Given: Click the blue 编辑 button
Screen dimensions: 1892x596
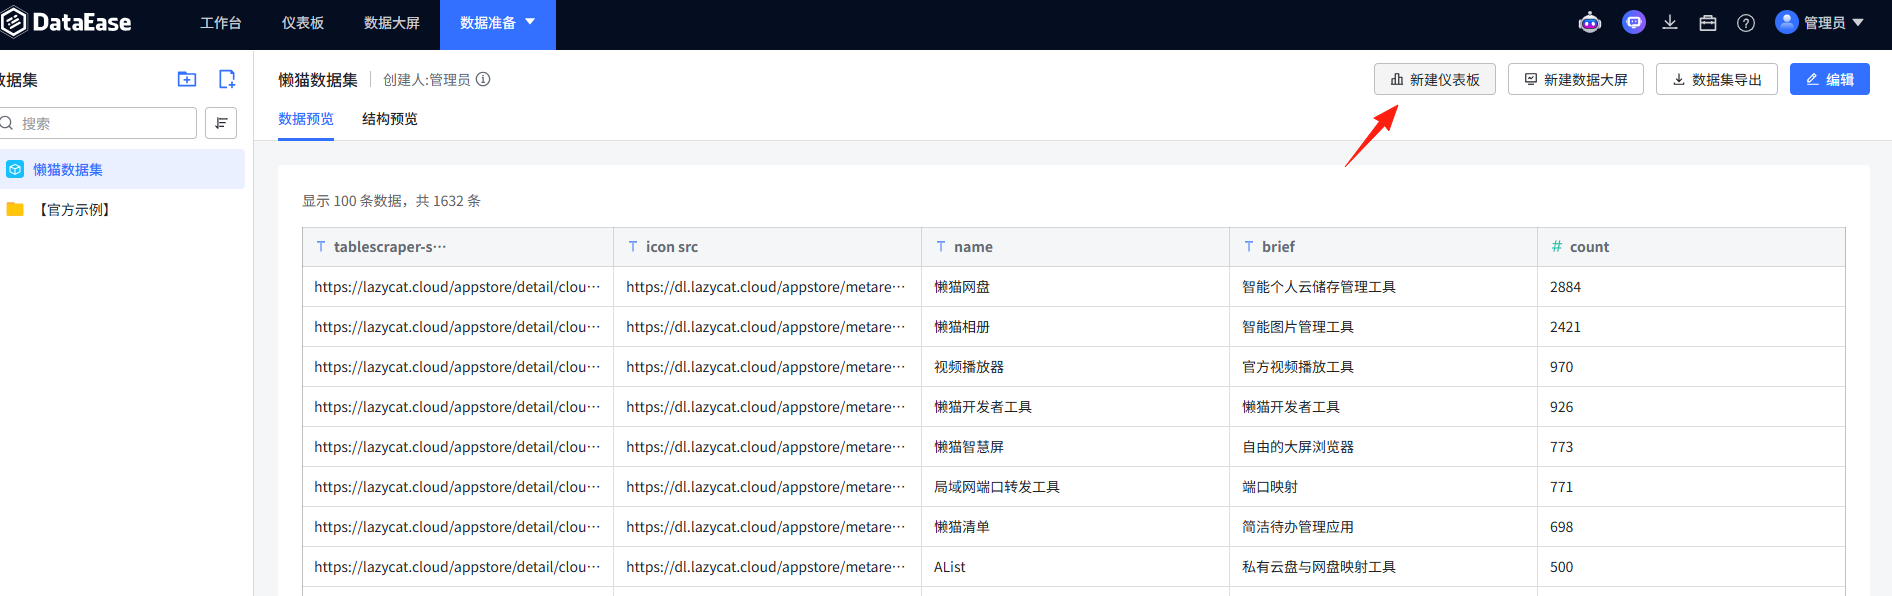Looking at the screenshot, I should point(1830,79).
